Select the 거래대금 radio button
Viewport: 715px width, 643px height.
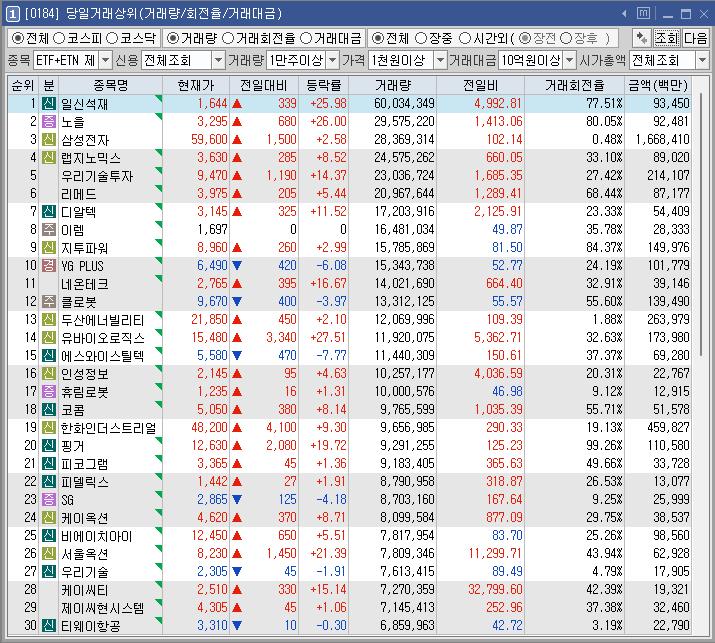(x=306, y=38)
